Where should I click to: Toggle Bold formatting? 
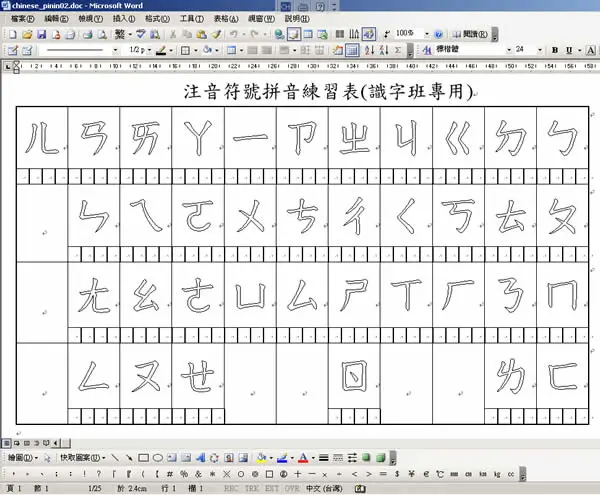pyautogui.click(x=554, y=50)
